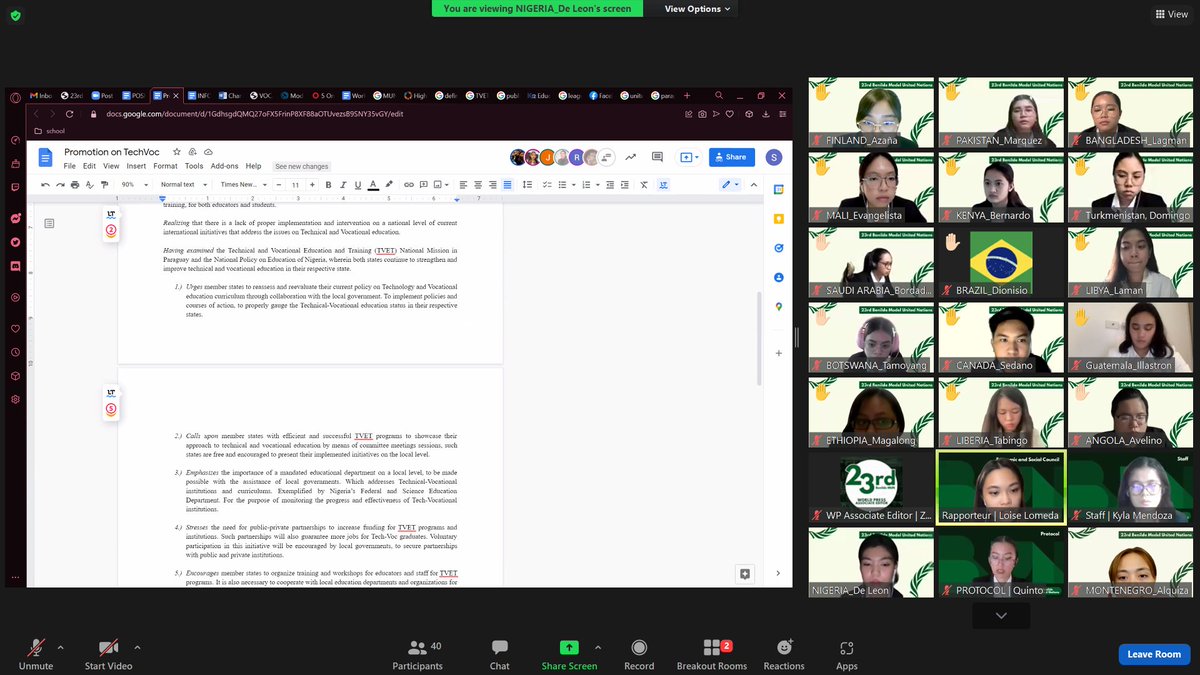Click See new changes link

tap(301, 166)
